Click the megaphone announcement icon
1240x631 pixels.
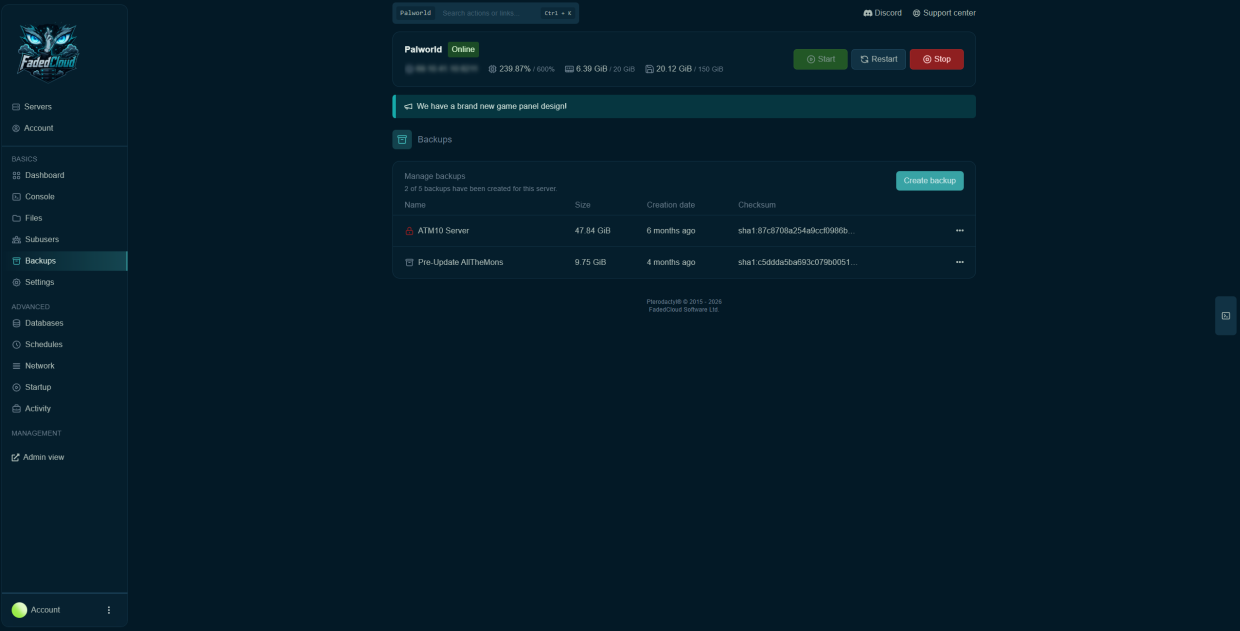[408, 106]
